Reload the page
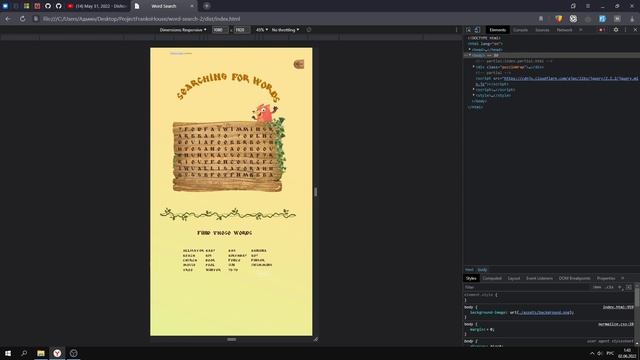The height and width of the screenshot is (360, 640). [x=22, y=19]
